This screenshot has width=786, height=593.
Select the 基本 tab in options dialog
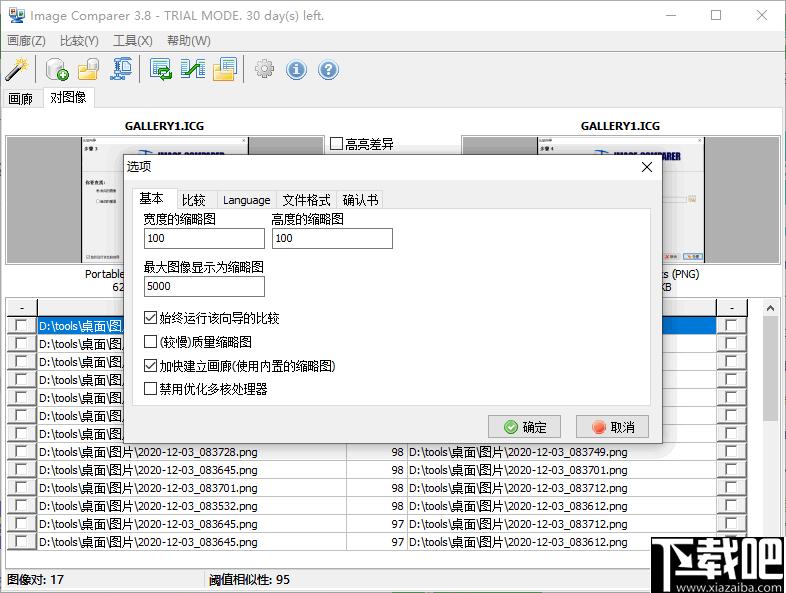pyautogui.click(x=152, y=199)
